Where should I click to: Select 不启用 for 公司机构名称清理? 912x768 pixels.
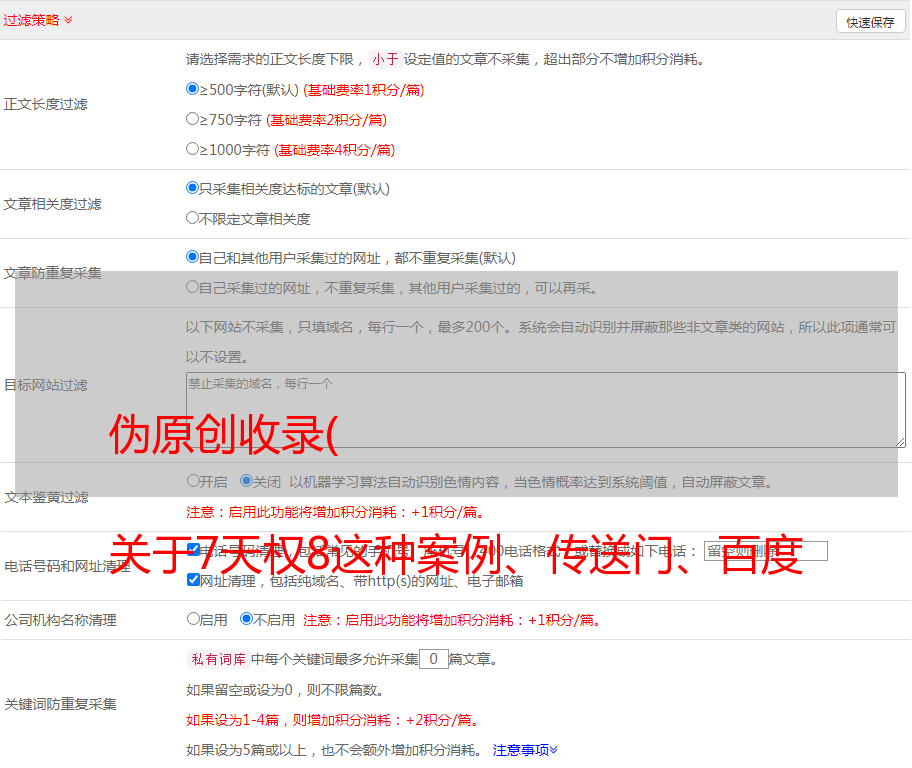point(246,619)
